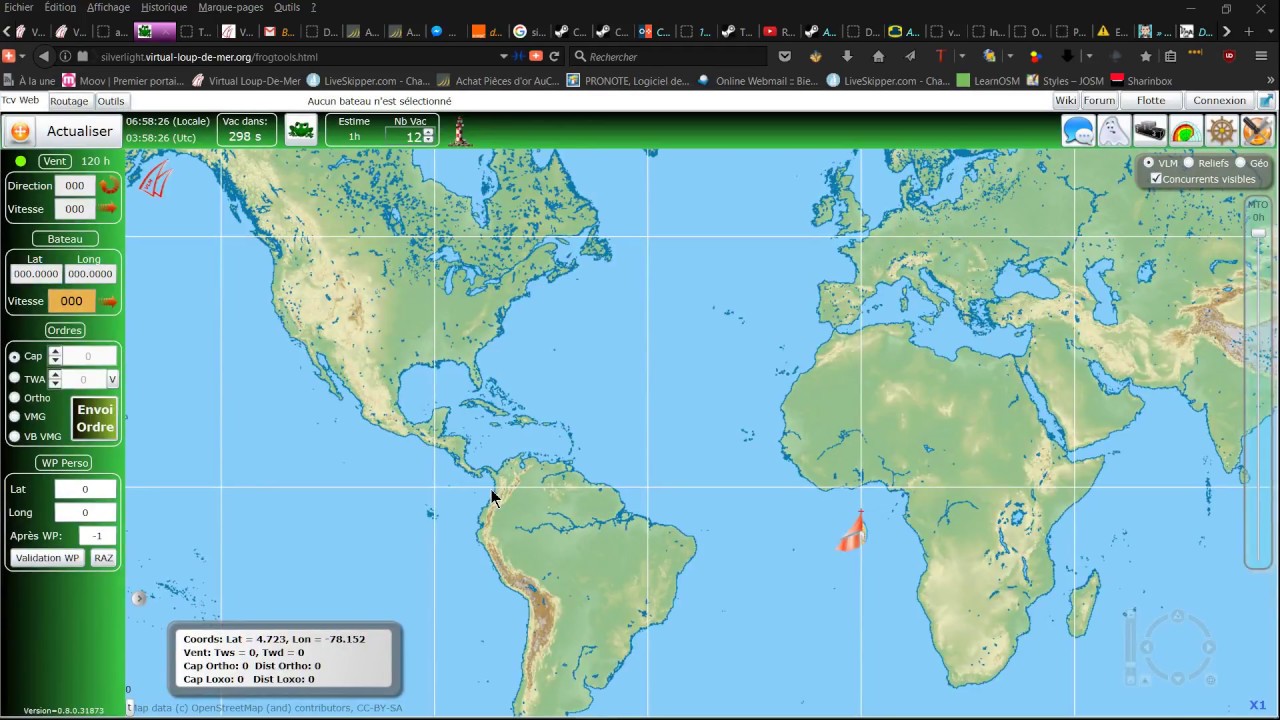Viewport: 1280px width, 720px height.
Task: Select the Ortho order radio button
Action: pyautogui.click(x=15, y=398)
